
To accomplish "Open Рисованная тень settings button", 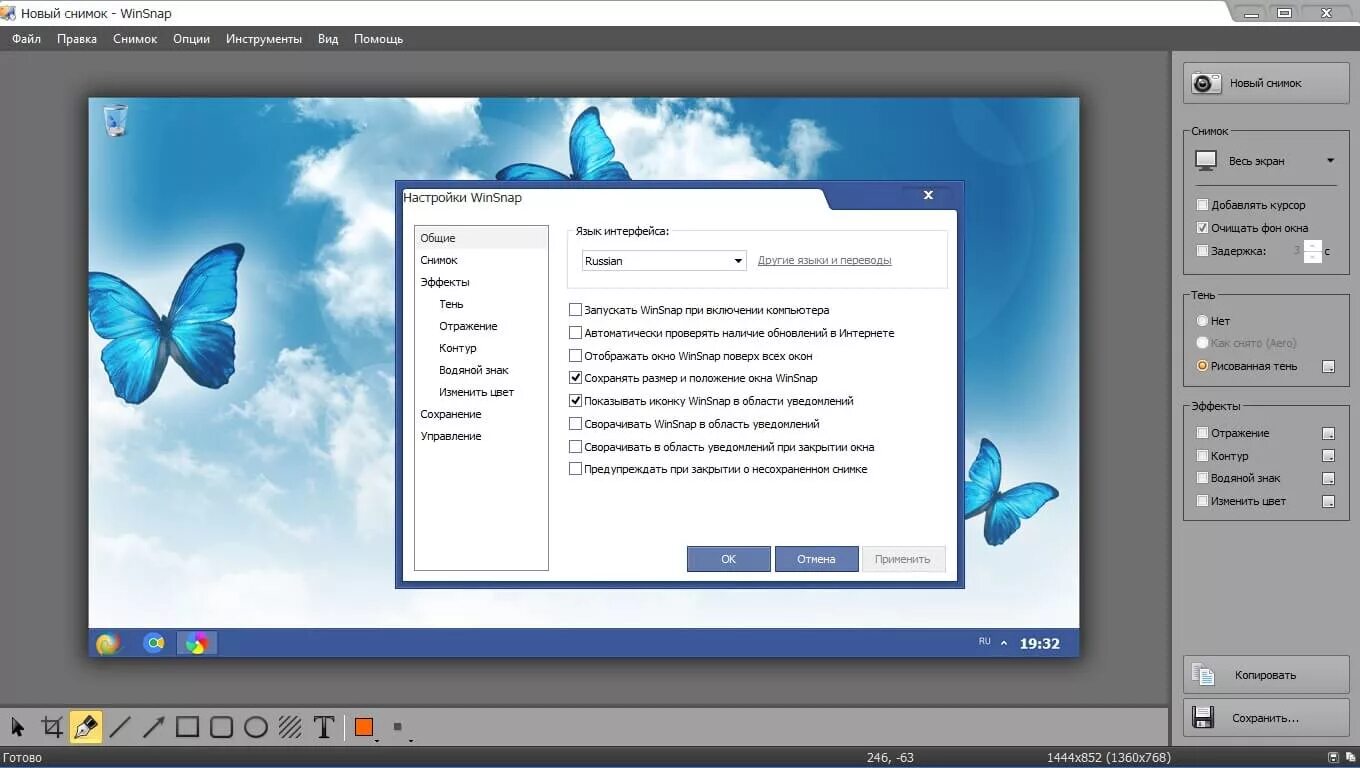I will pyautogui.click(x=1328, y=367).
